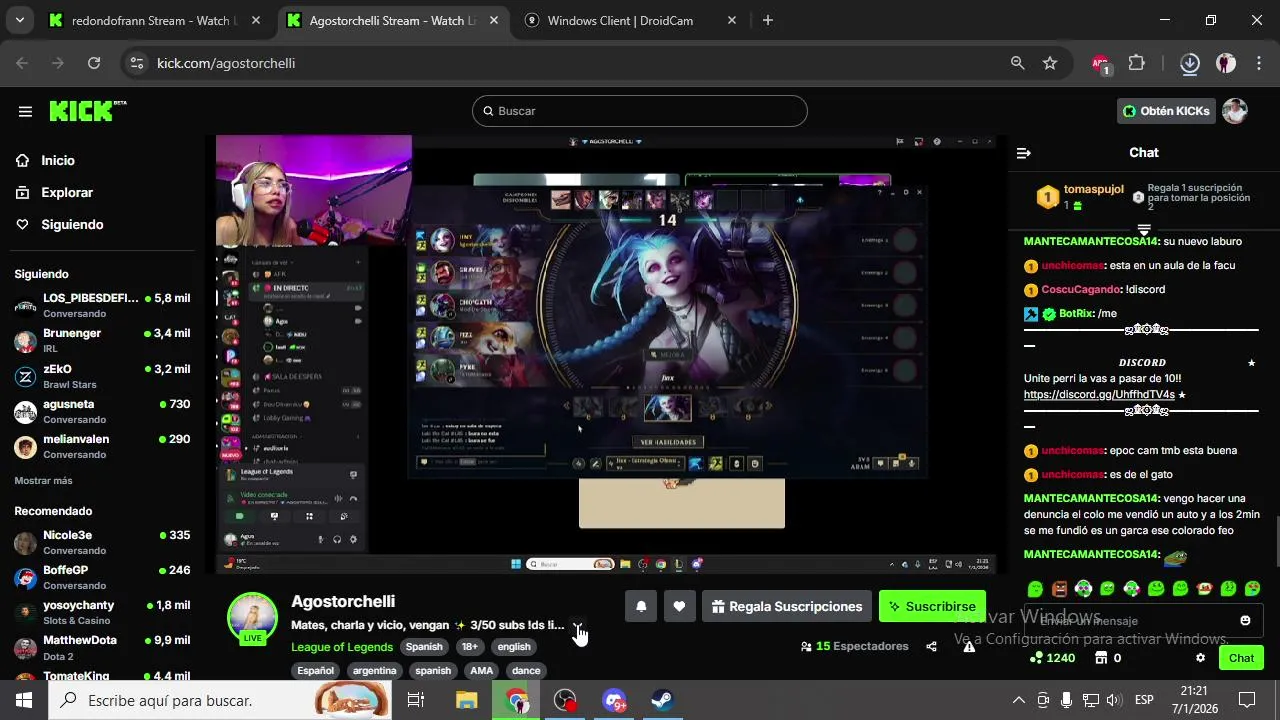Bookmark this page with star

(1050, 63)
